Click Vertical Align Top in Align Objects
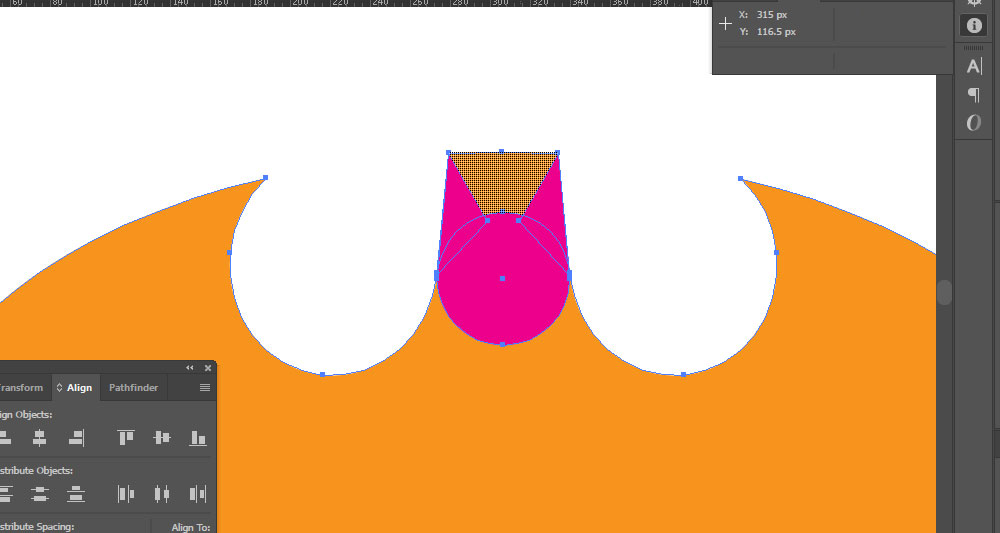 click(x=126, y=437)
